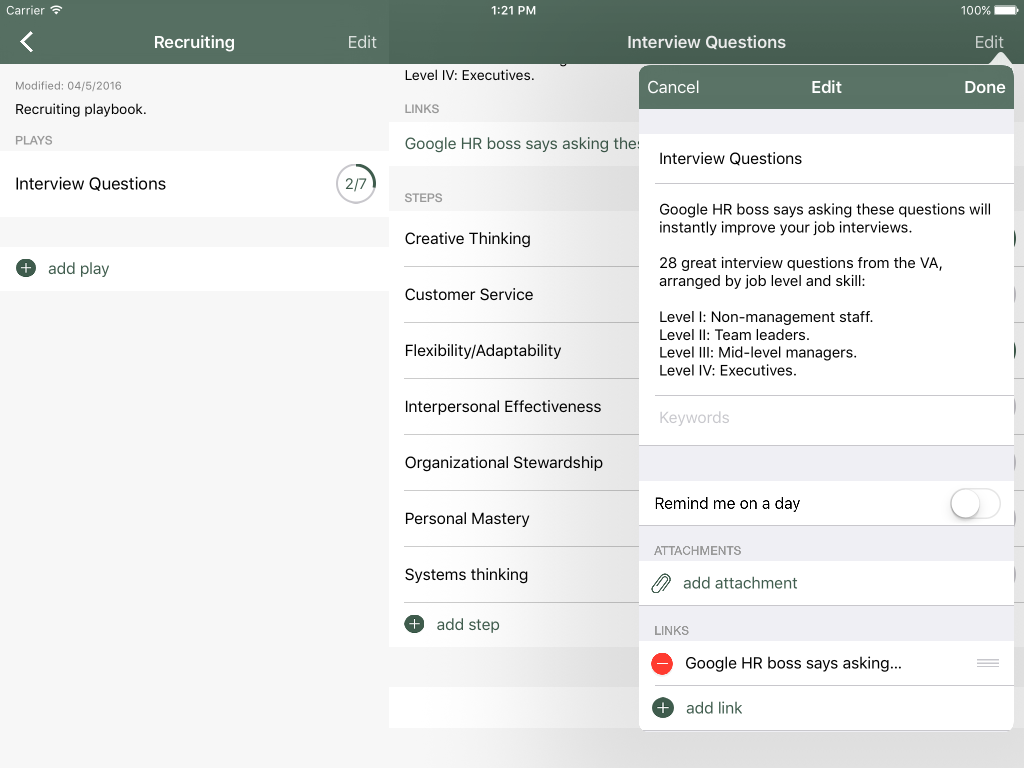Tap the Wi-Fi status icon
The width and height of the screenshot is (1024, 768).
[56, 10]
